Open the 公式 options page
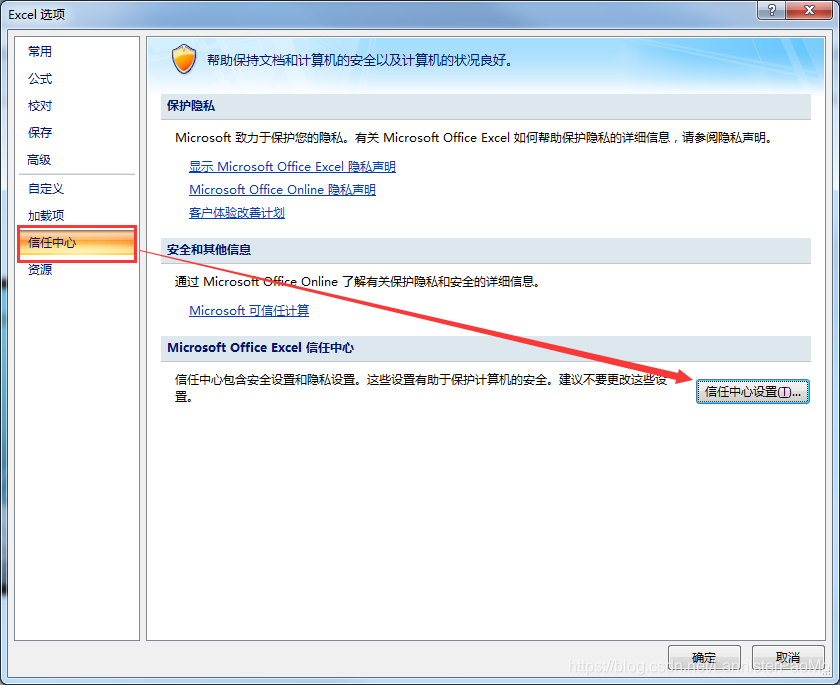Image resolution: width=840 pixels, height=685 pixels. (x=40, y=79)
